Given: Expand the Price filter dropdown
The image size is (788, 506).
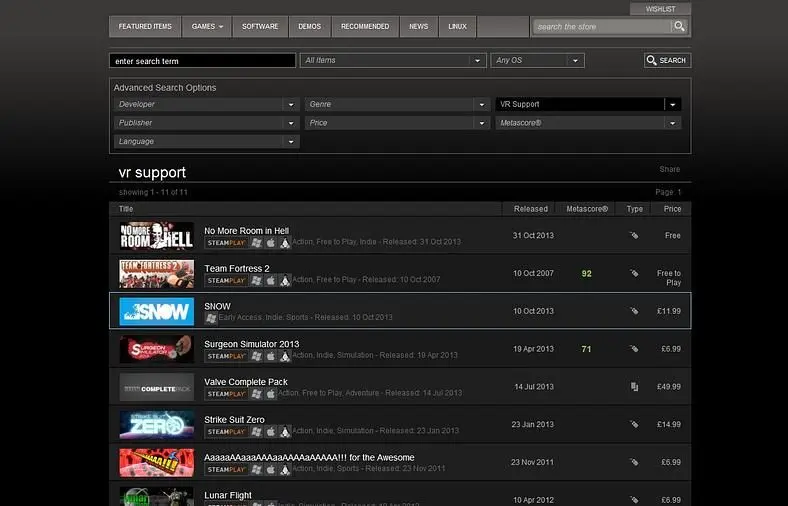Looking at the screenshot, I should [397, 123].
